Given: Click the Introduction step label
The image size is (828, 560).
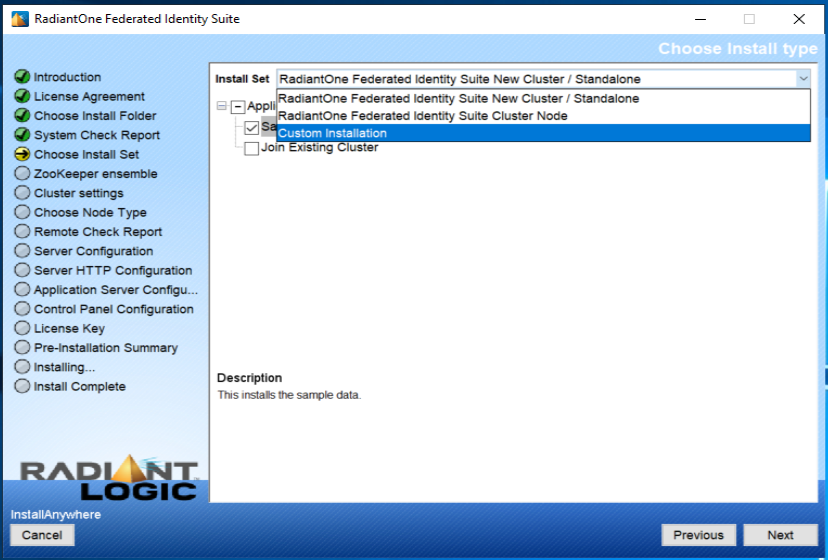Looking at the screenshot, I should (x=68, y=77).
